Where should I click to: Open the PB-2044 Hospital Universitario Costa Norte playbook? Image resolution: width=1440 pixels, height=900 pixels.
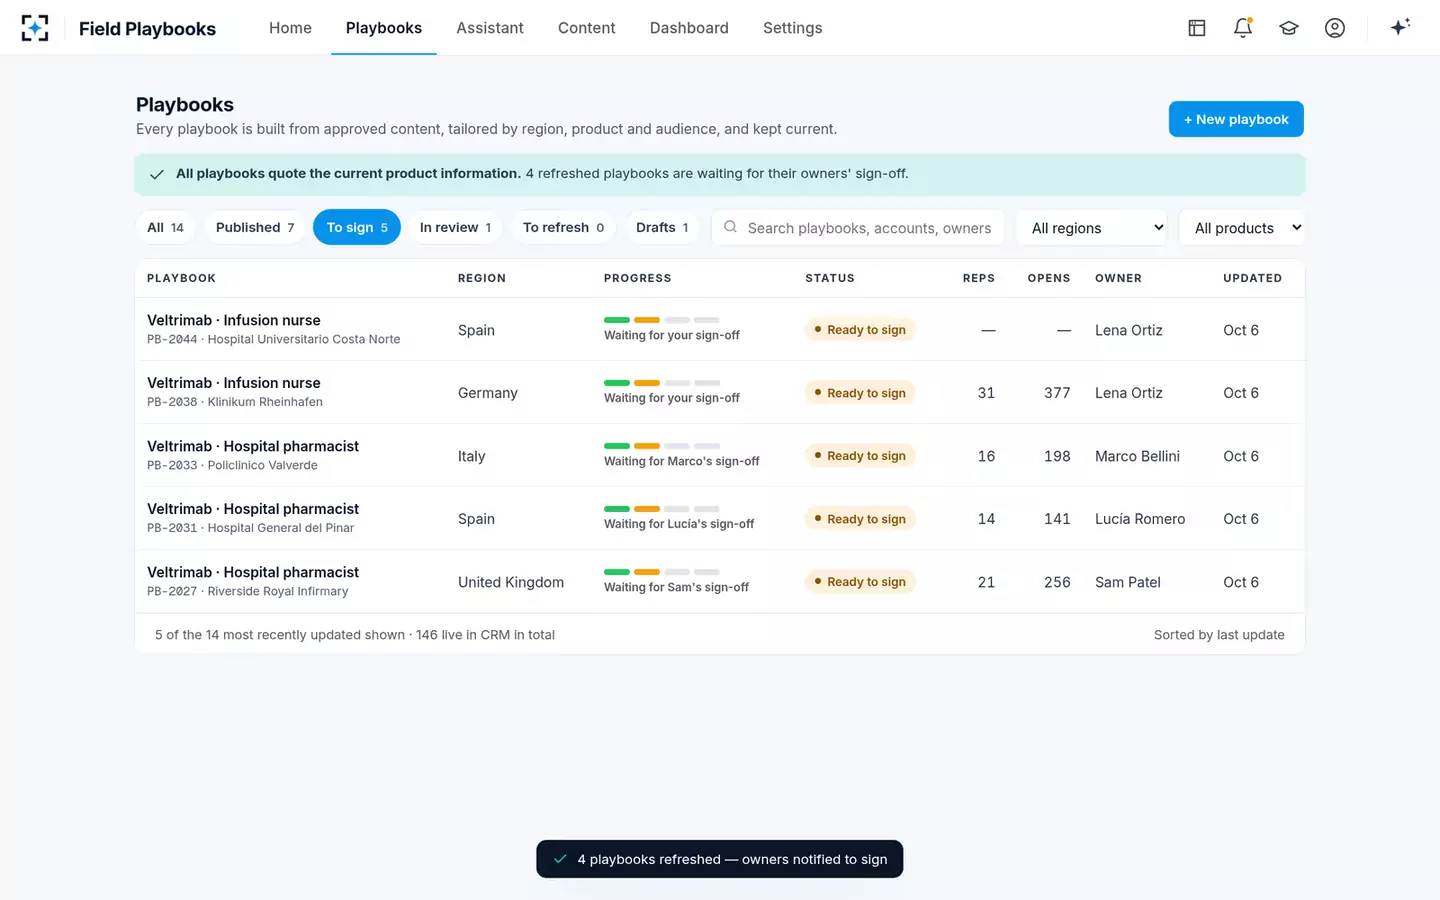coord(720,329)
